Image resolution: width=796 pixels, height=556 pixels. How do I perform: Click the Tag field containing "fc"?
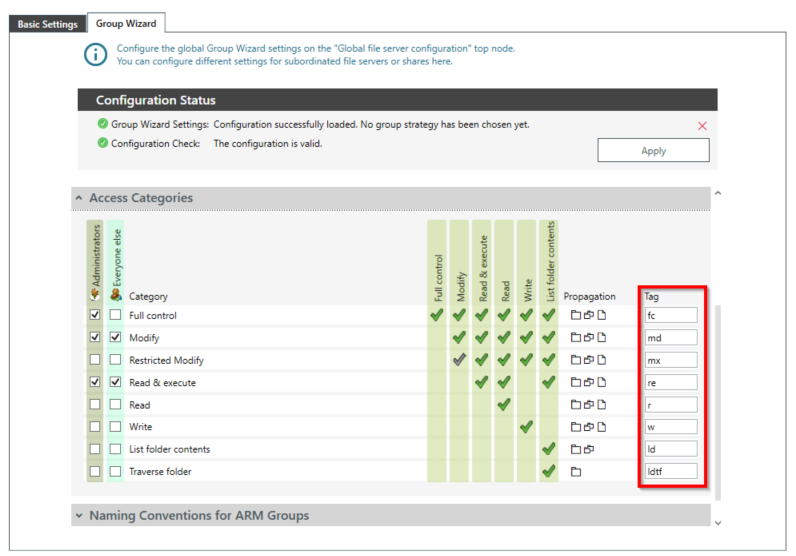click(671, 315)
